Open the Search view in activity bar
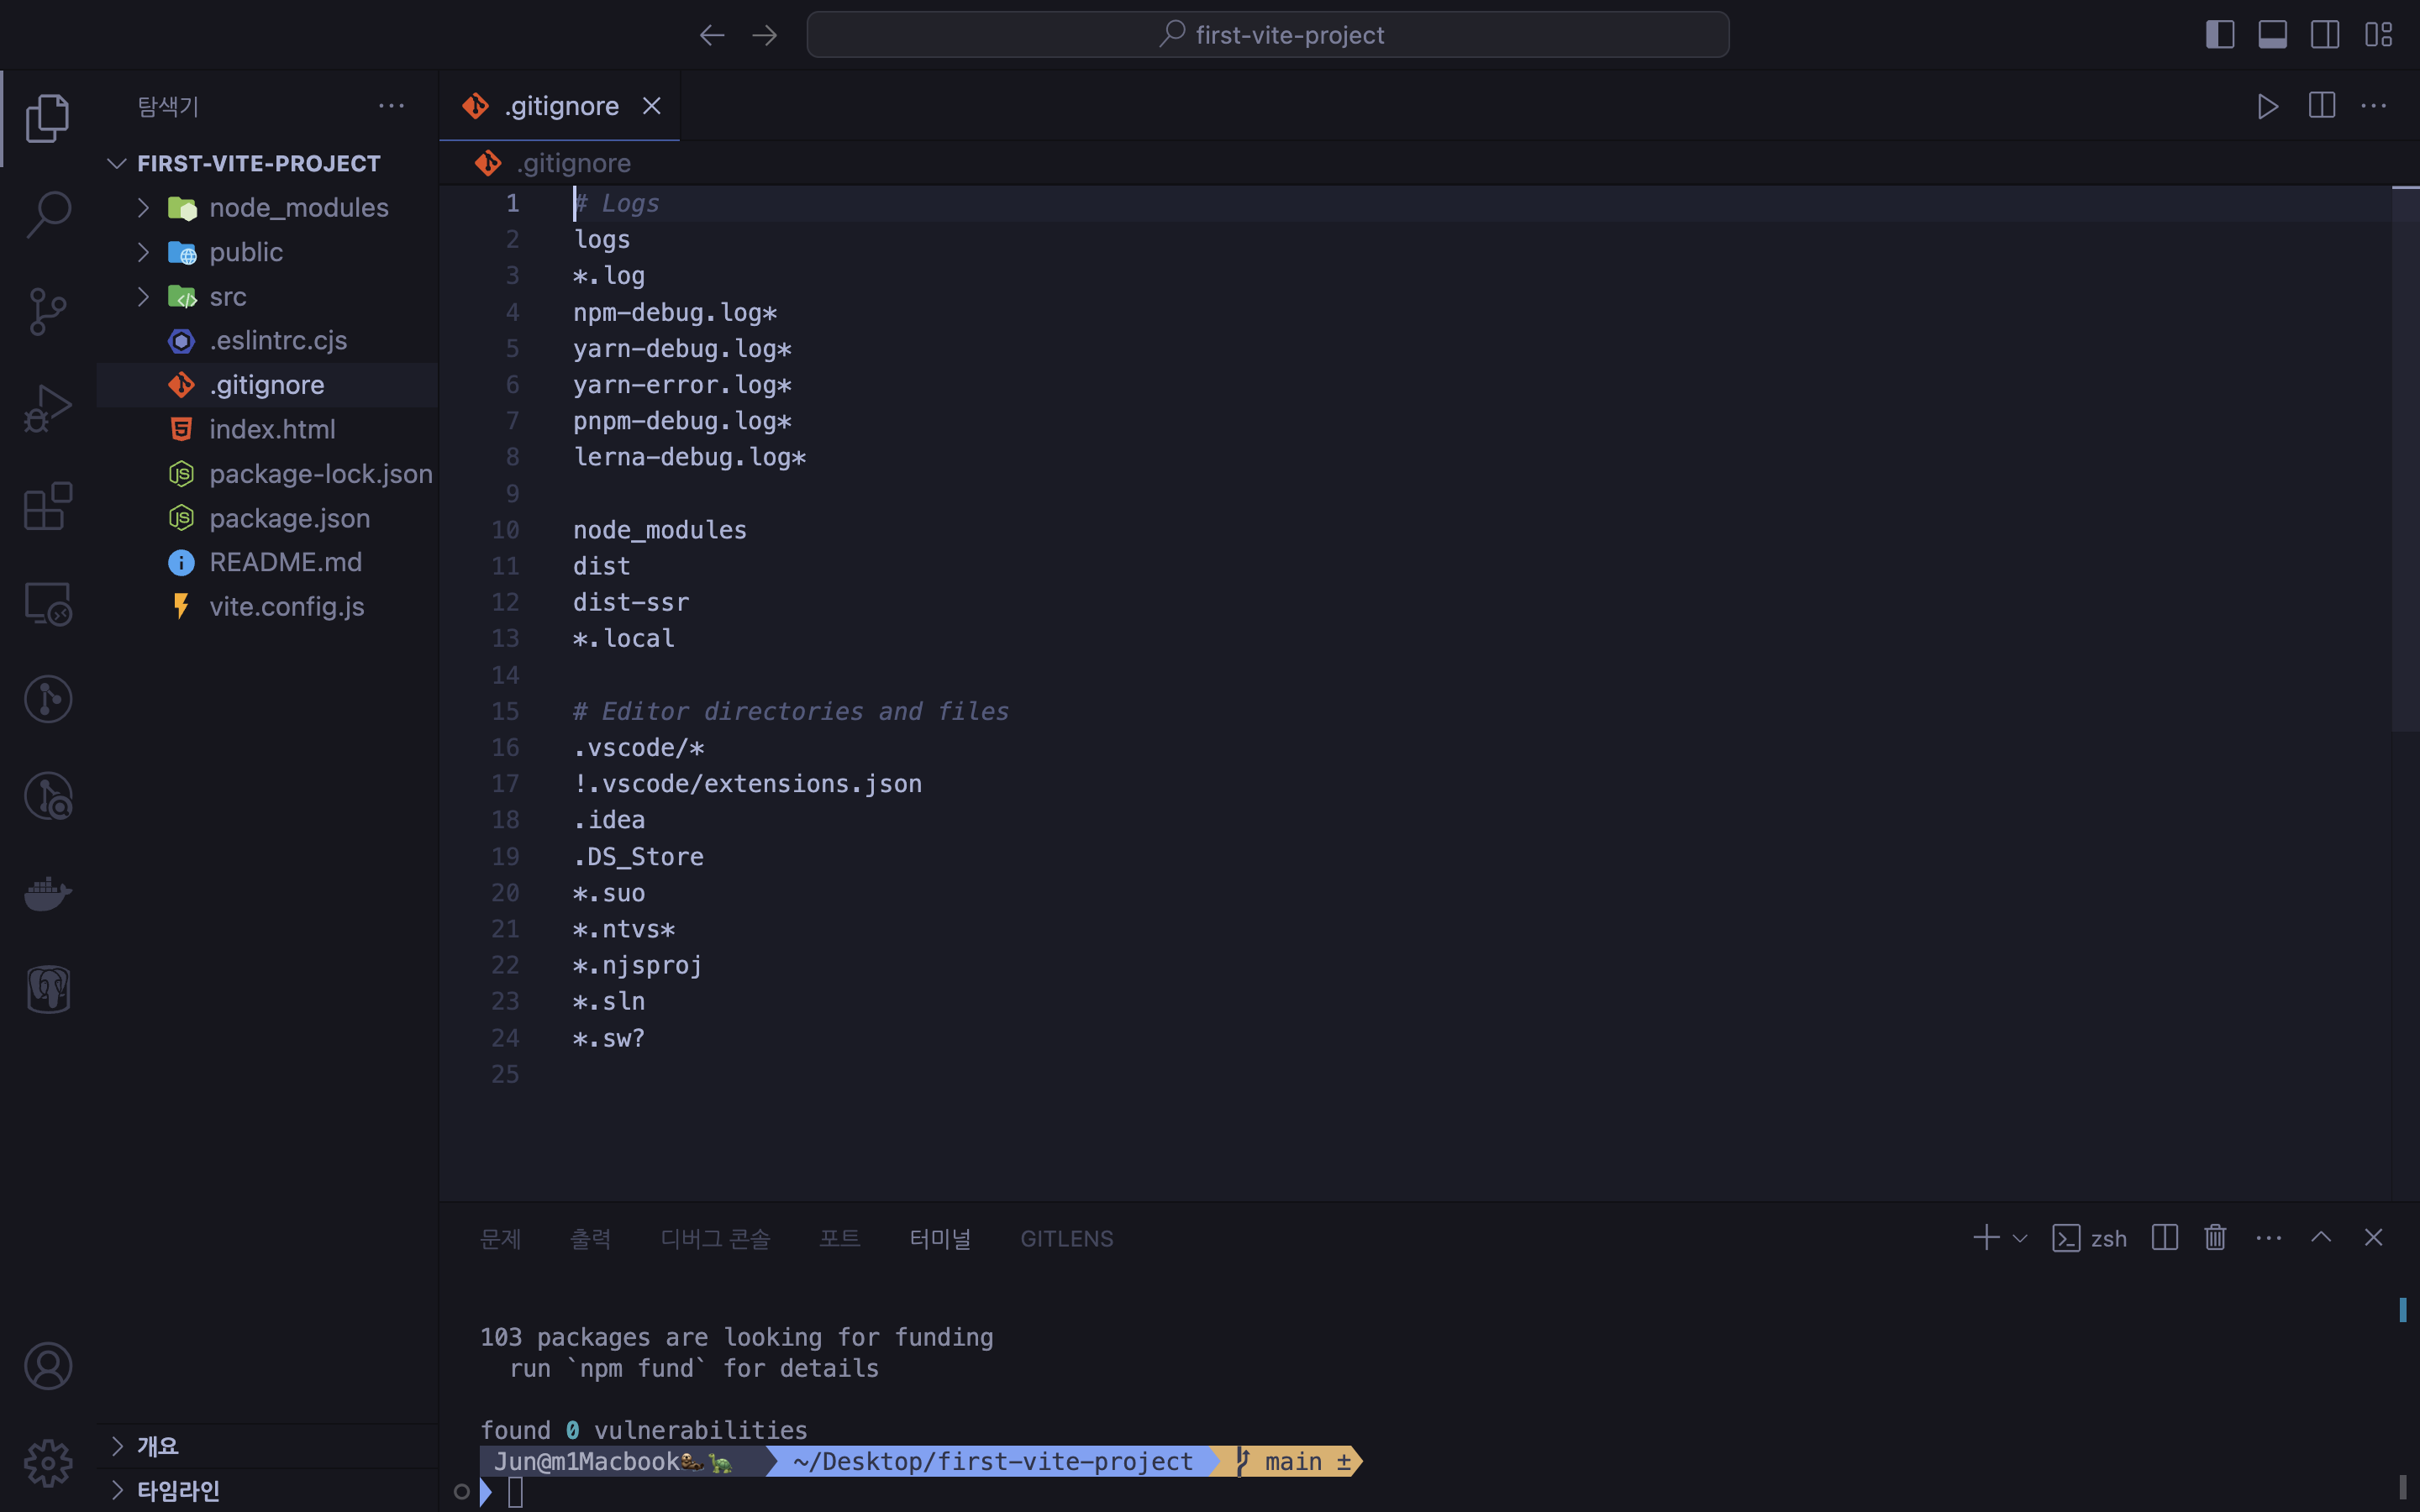The height and width of the screenshot is (1512, 2420). [x=48, y=213]
